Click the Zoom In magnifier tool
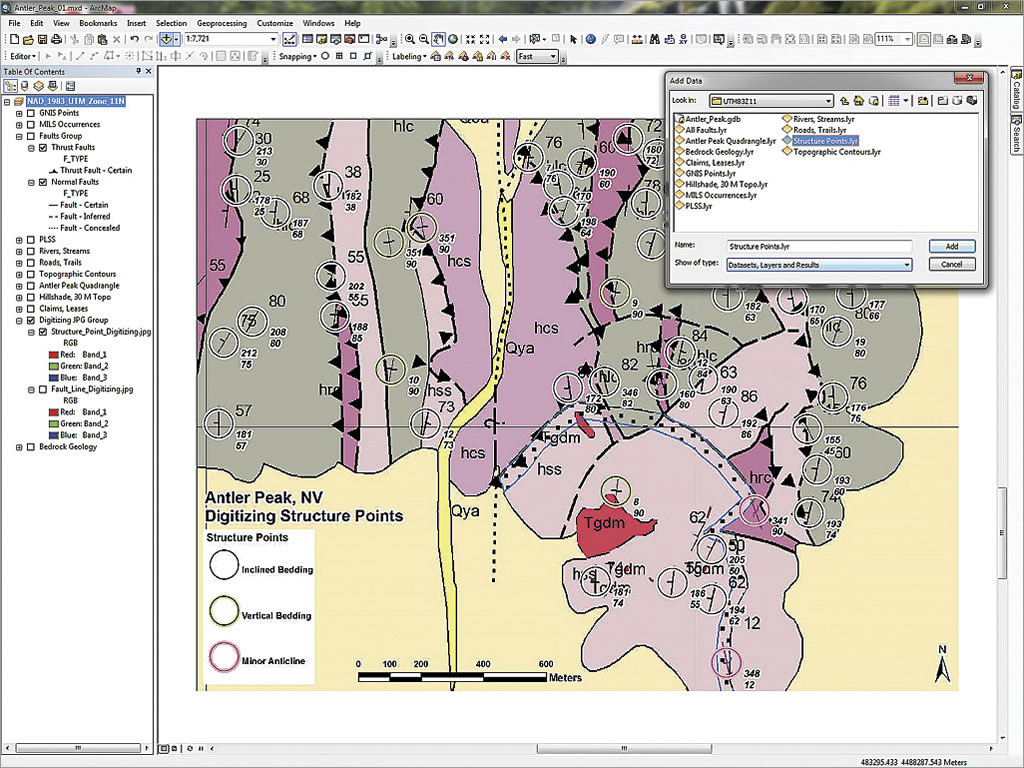 410,39
